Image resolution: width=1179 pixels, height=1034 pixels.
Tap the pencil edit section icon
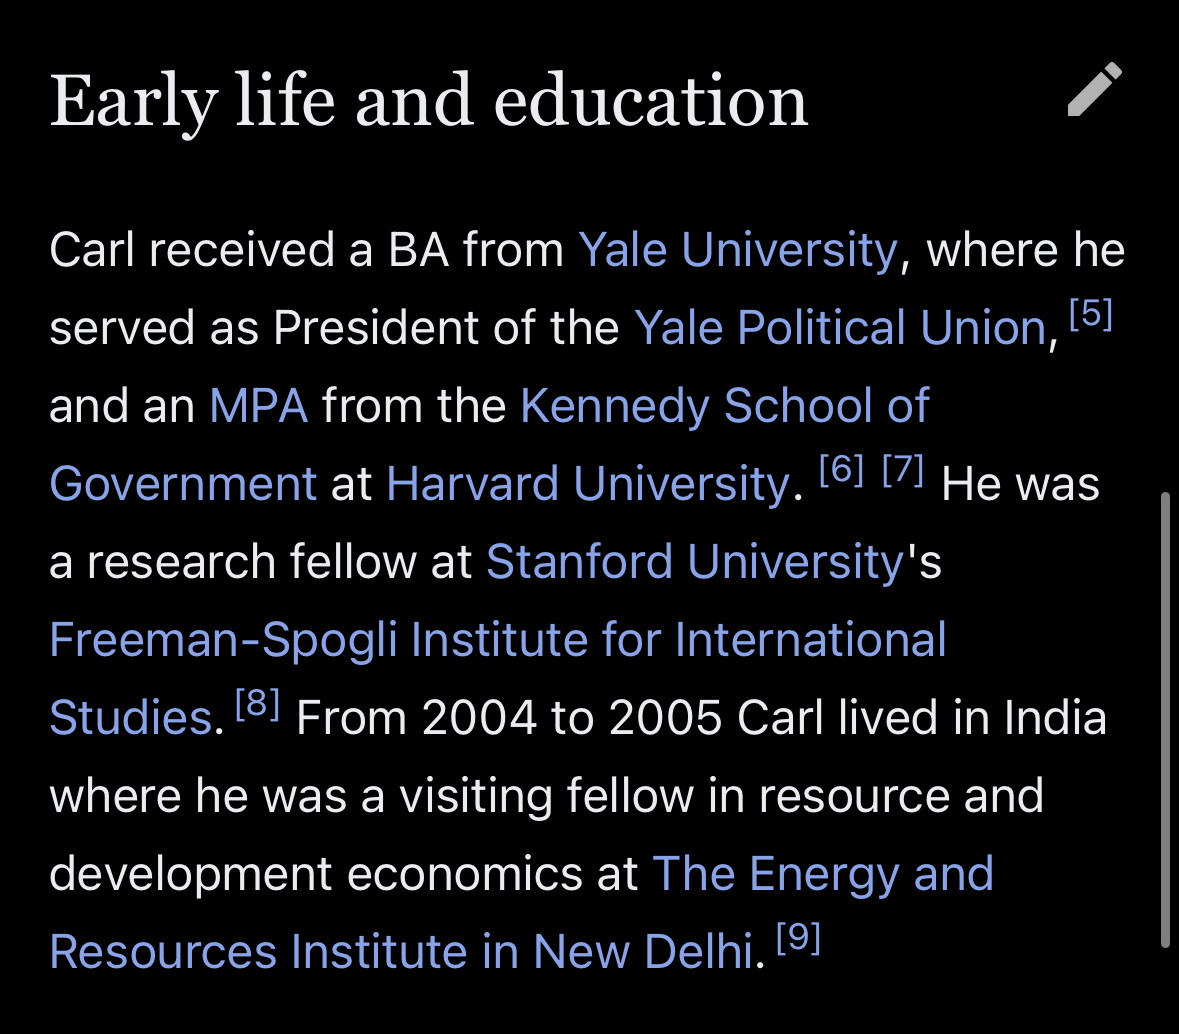tap(1094, 90)
